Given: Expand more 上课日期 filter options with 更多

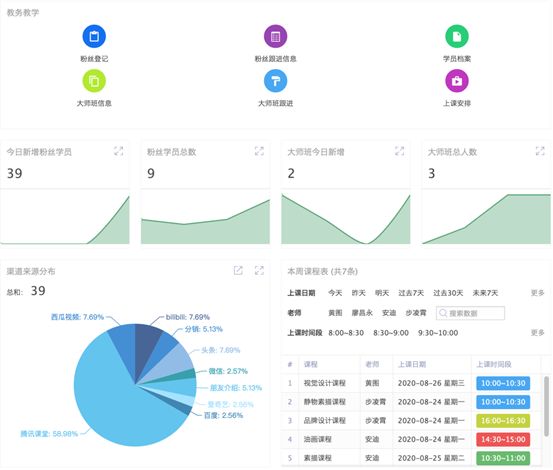Looking at the screenshot, I should coord(537,293).
